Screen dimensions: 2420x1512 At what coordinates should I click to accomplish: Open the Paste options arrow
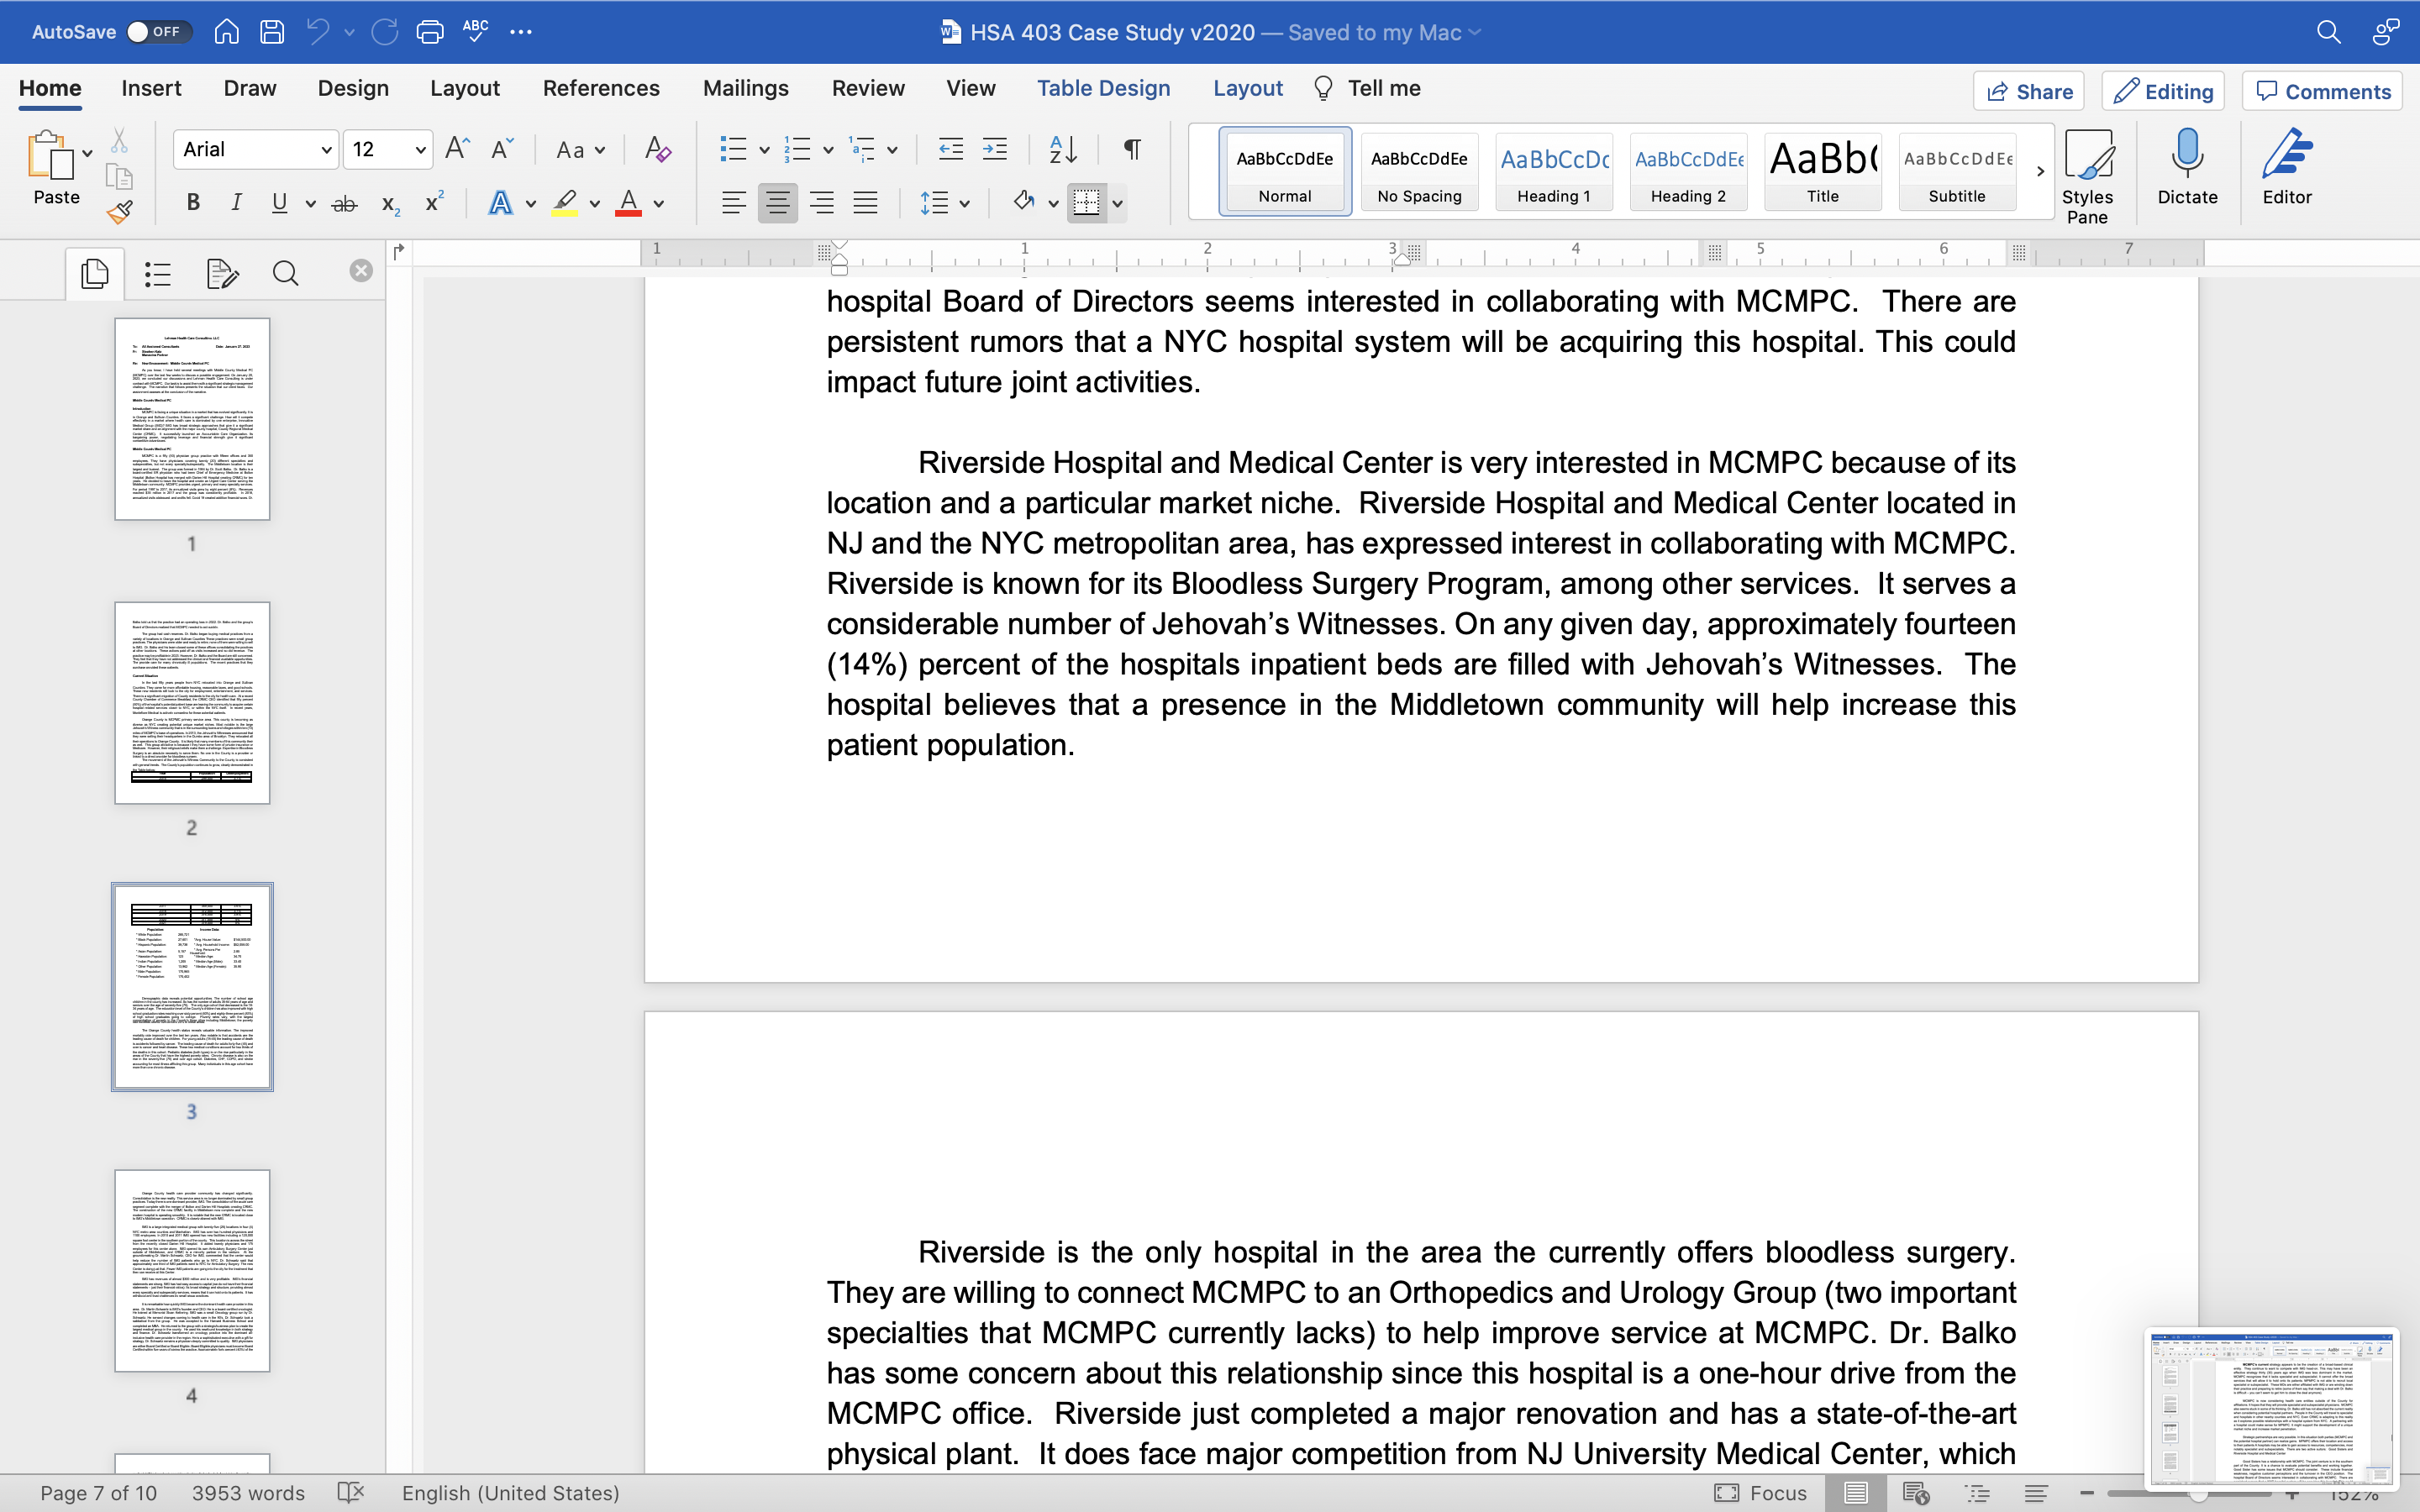click(x=87, y=153)
